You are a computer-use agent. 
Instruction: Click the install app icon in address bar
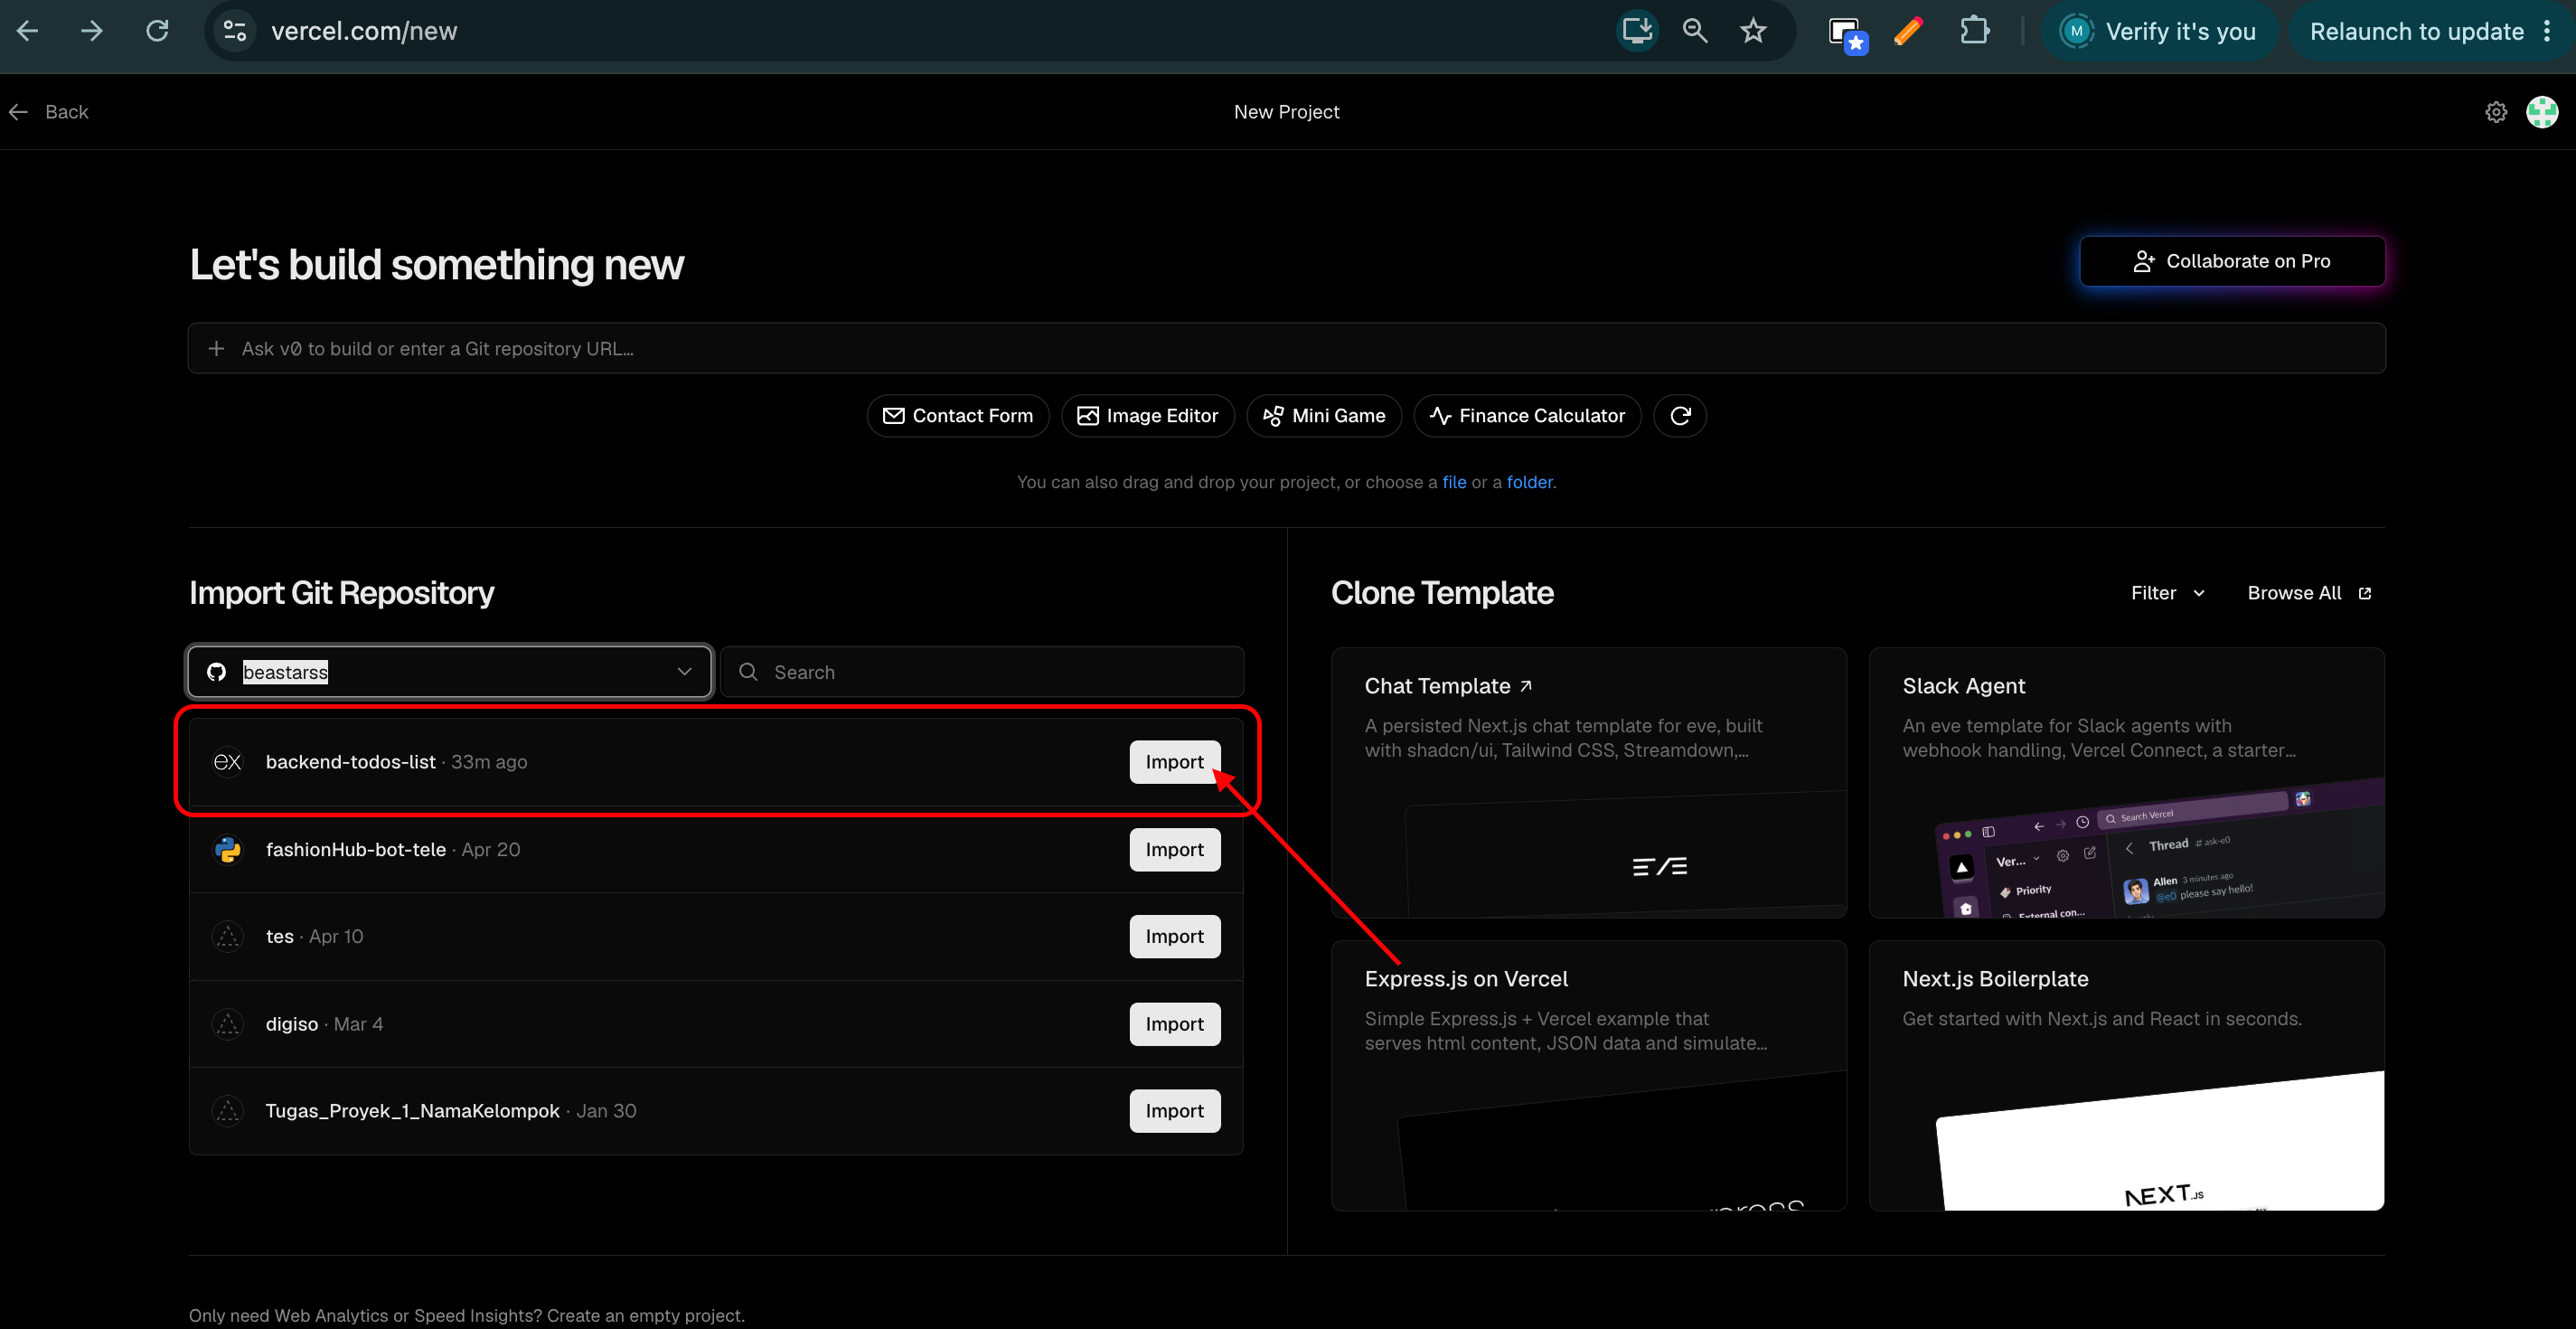[x=1637, y=31]
